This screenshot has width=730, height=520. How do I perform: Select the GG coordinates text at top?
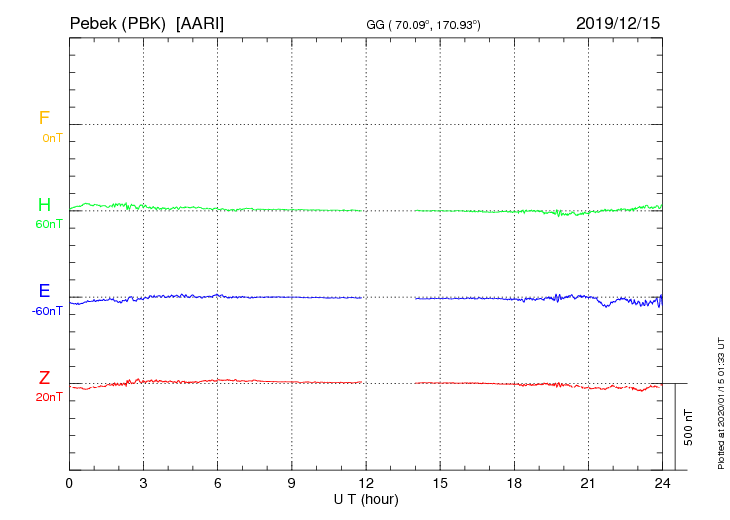click(x=425, y=24)
